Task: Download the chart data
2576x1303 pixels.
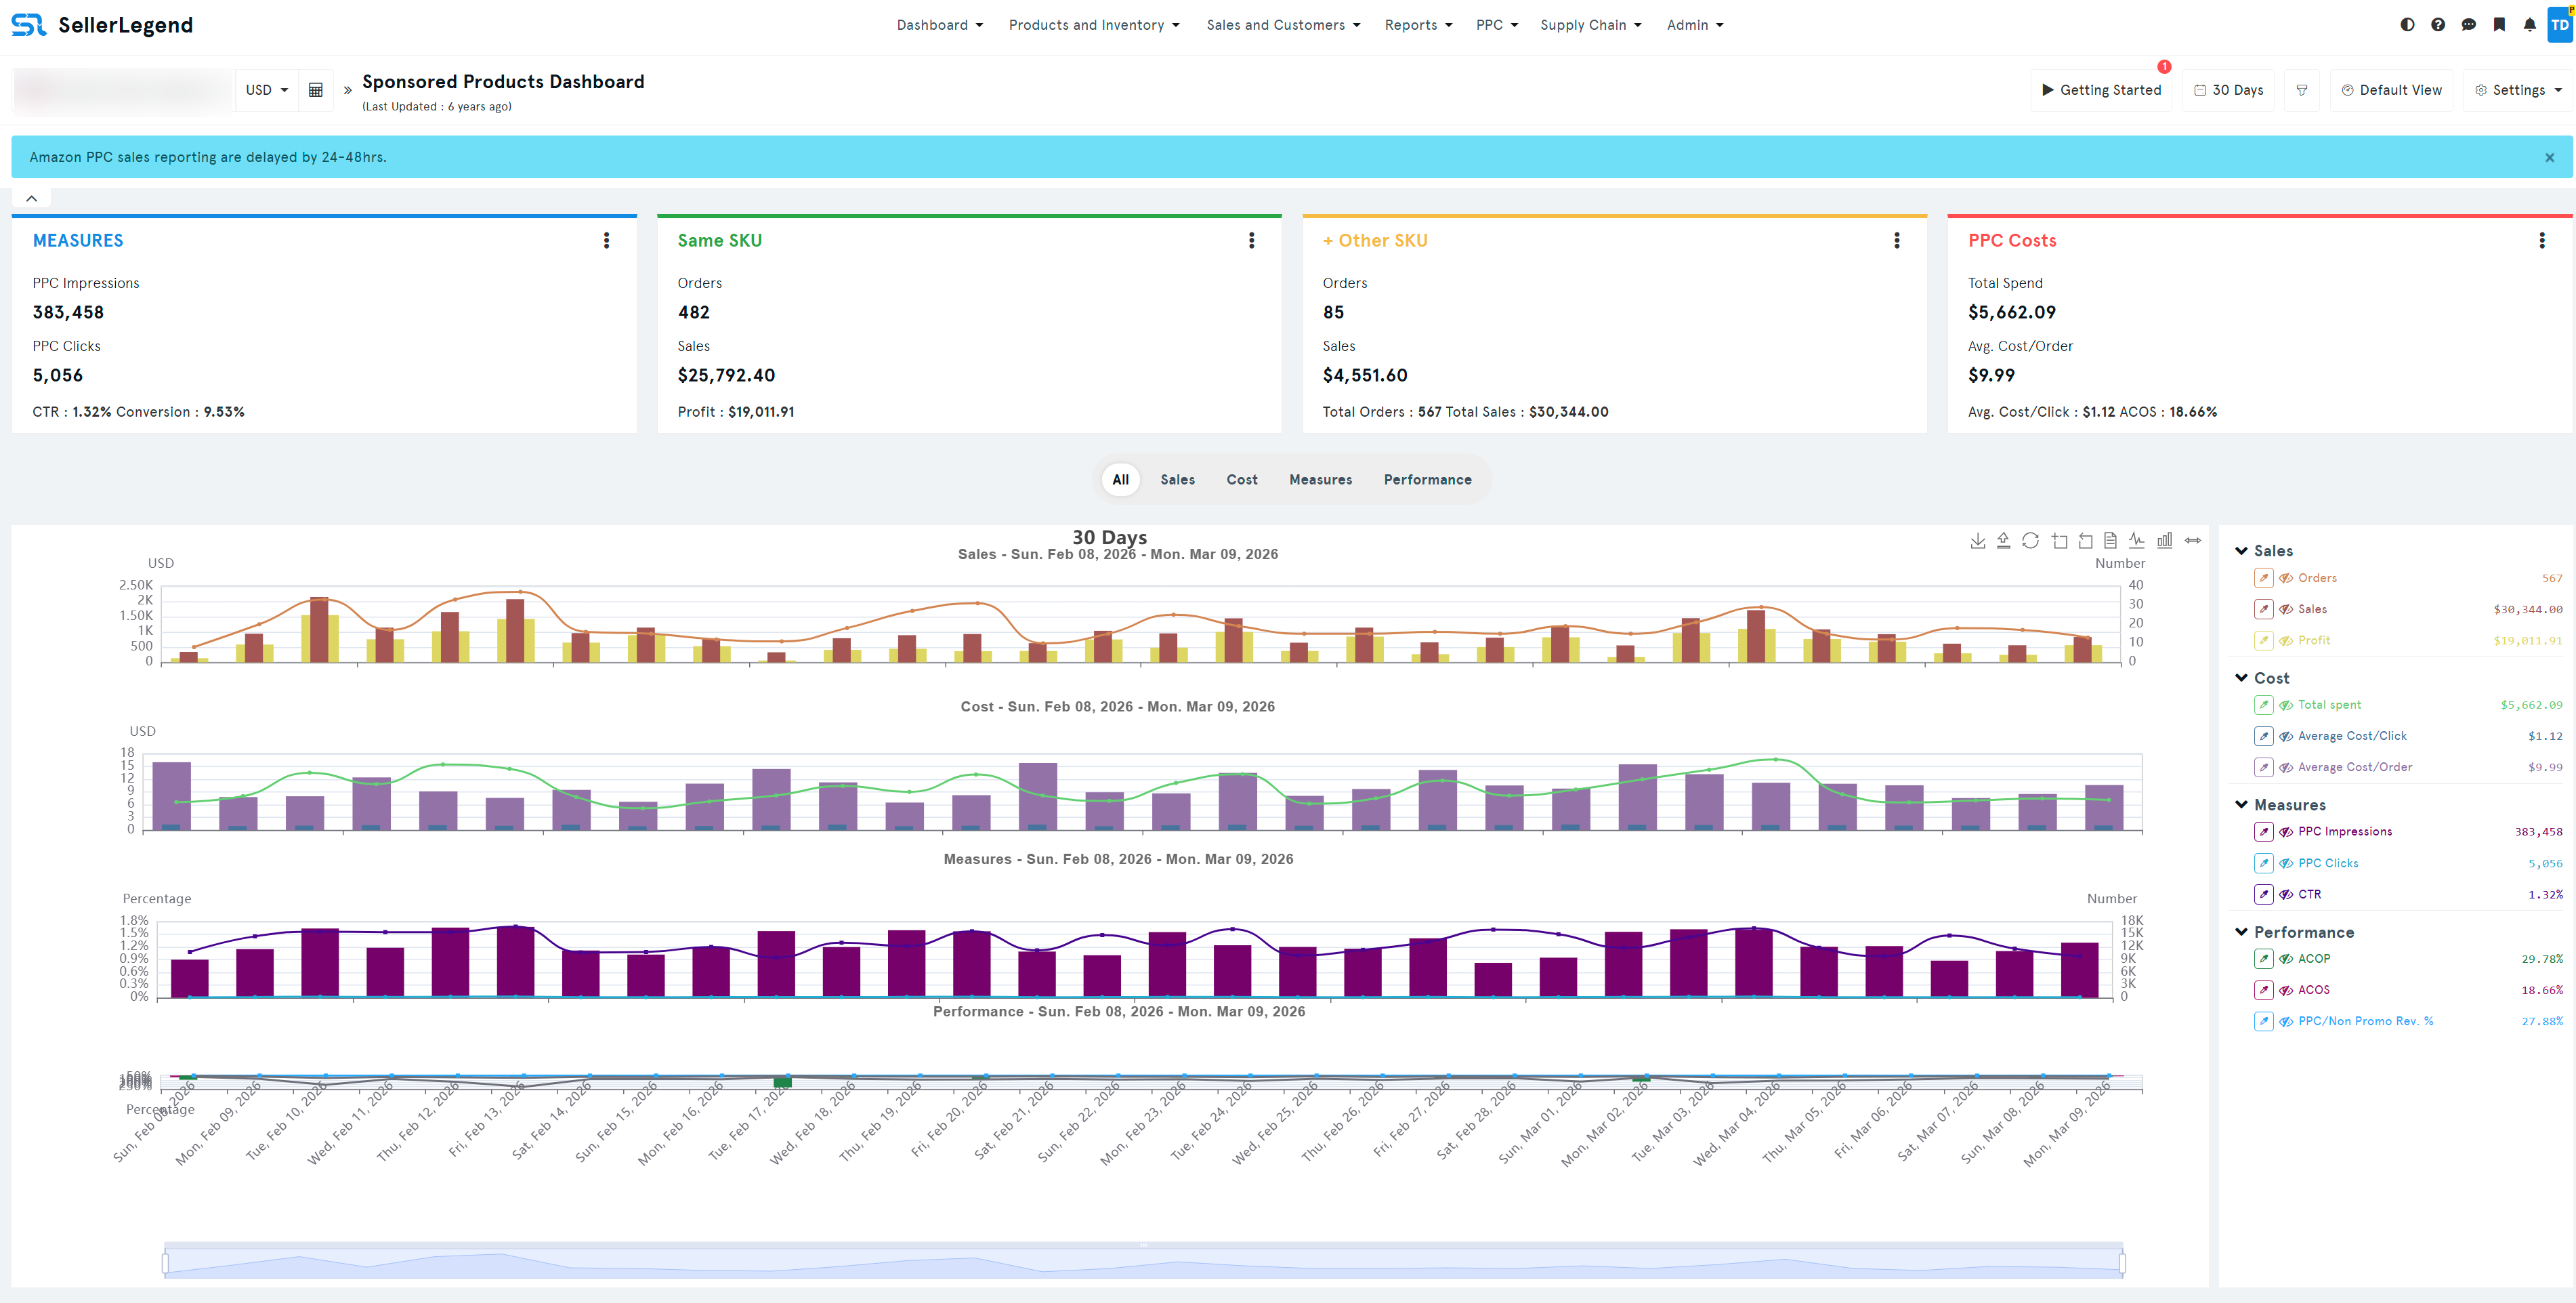Action: (1978, 540)
